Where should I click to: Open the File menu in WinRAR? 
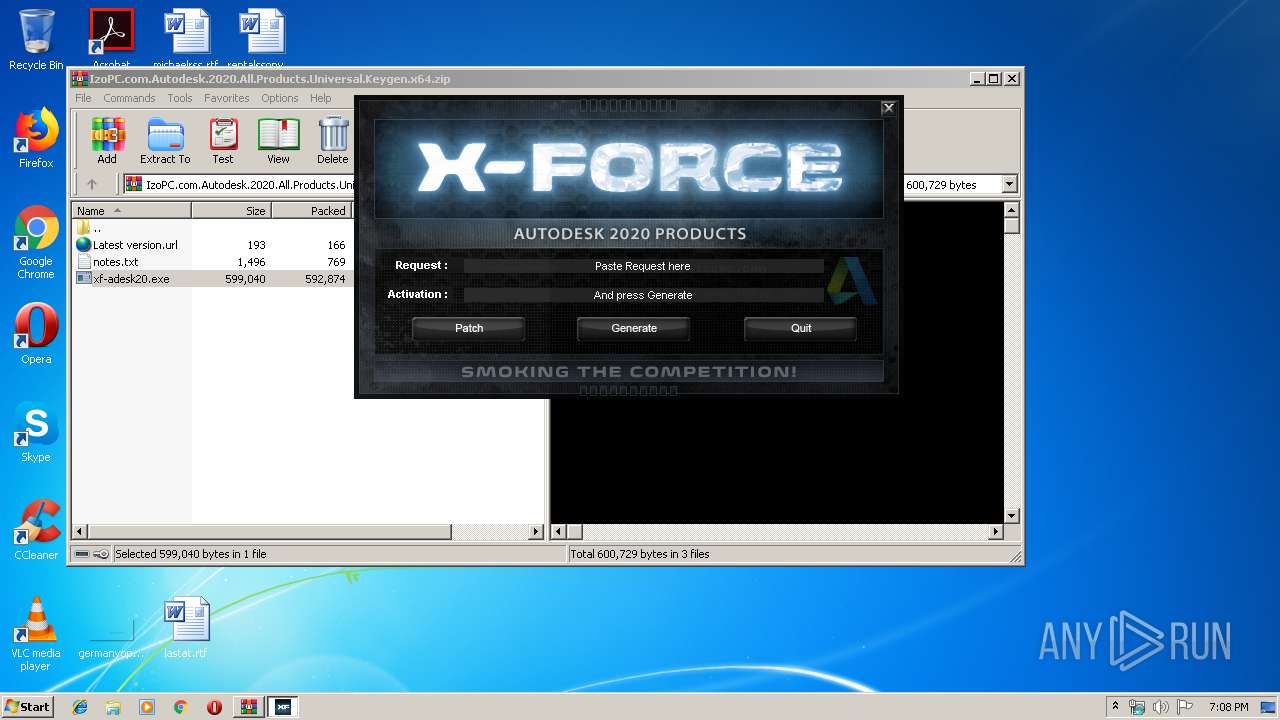[x=83, y=98]
